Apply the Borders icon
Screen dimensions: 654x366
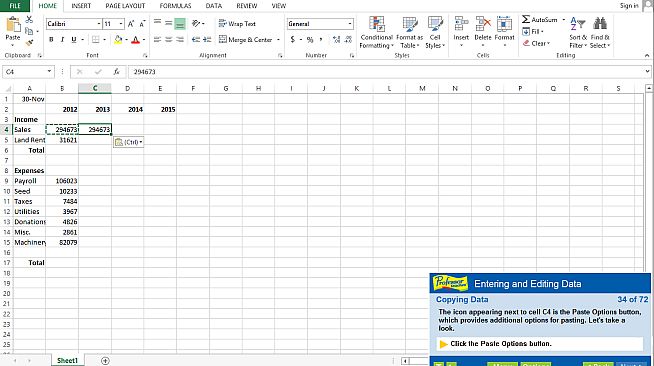click(96, 40)
